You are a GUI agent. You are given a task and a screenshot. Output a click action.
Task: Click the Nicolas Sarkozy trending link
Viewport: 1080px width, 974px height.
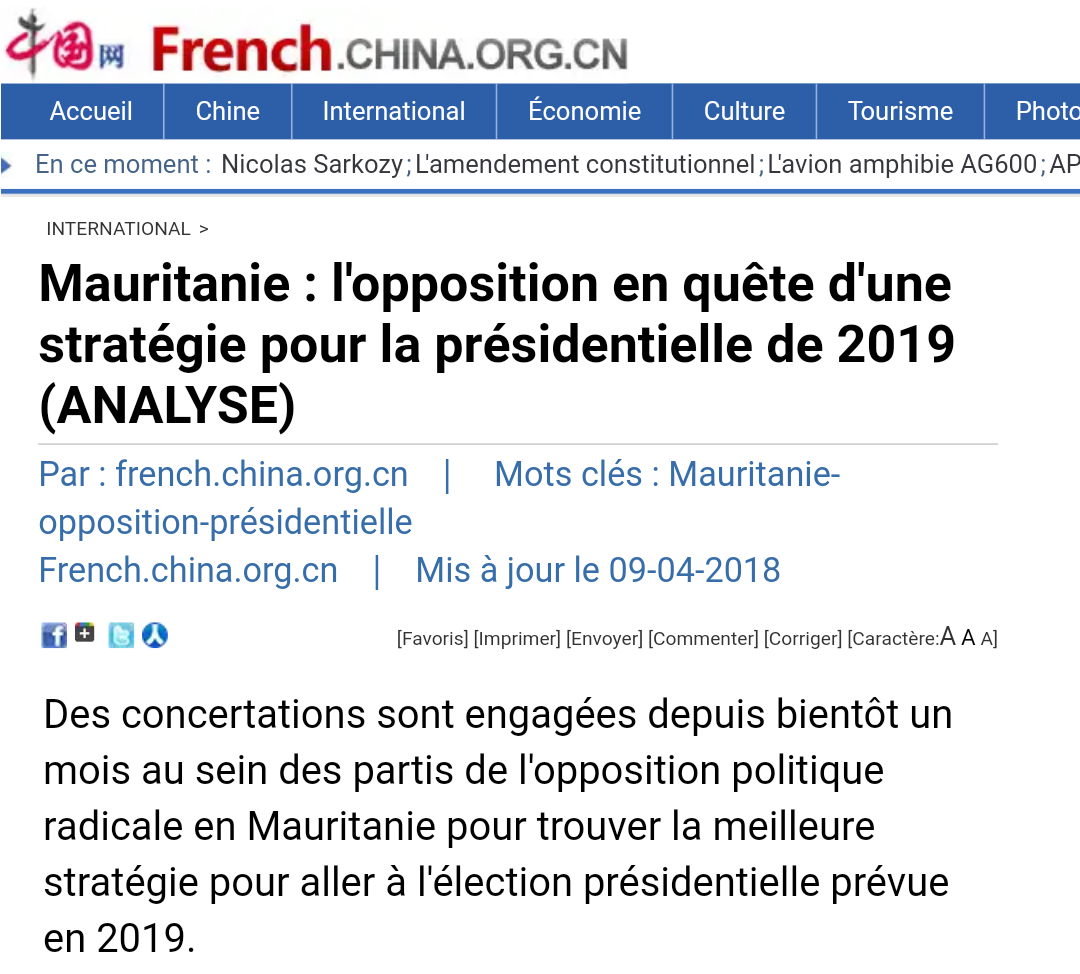pos(312,165)
